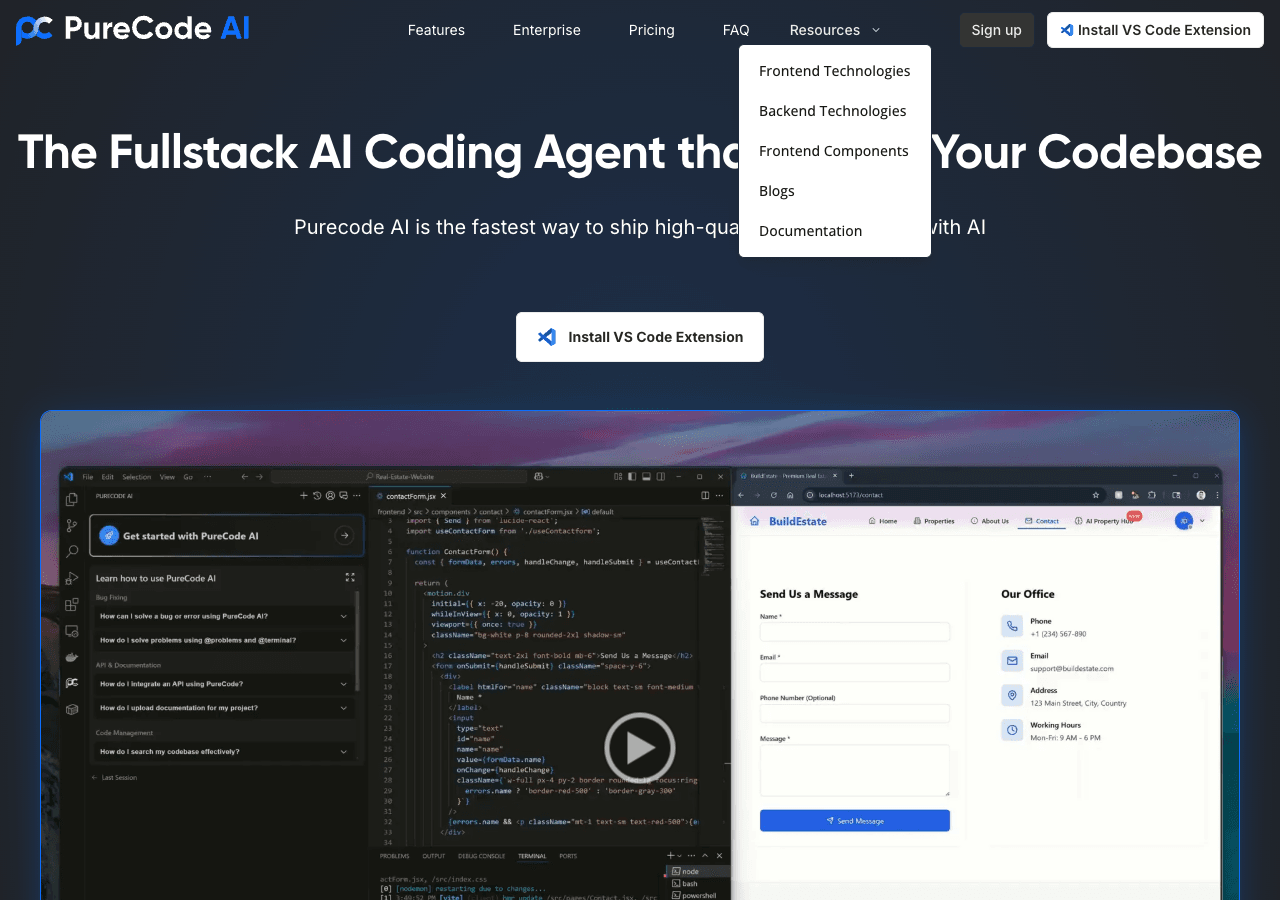1280x900 pixels.
Task: Click the phone icon under Our Office
Action: tap(1012, 626)
